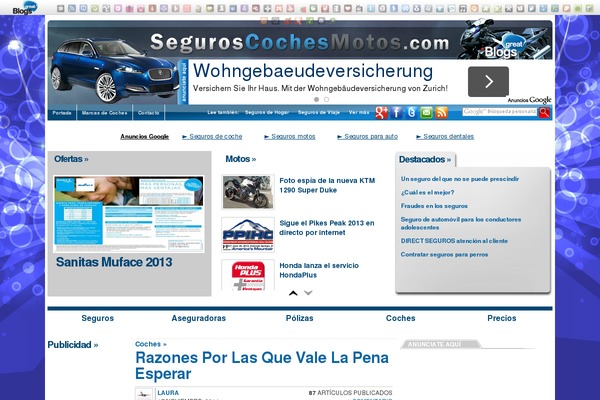Open the Twitter social icon
Screen dimensions: 600x400
(x=411, y=113)
